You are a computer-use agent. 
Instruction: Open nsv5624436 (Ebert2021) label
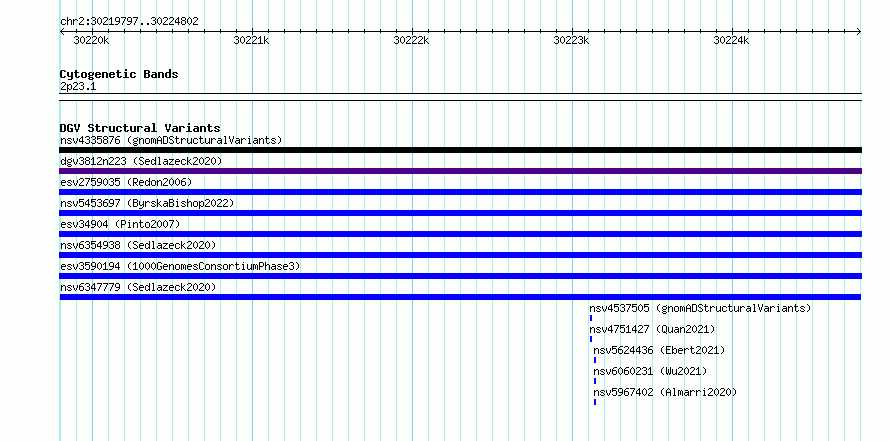click(659, 350)
